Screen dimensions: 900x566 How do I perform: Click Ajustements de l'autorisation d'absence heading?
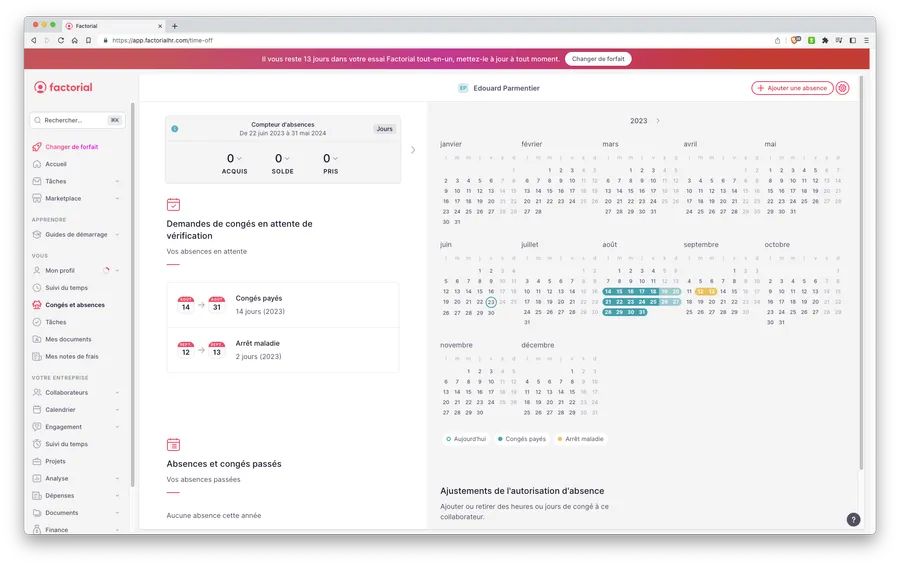coord(522,491)
